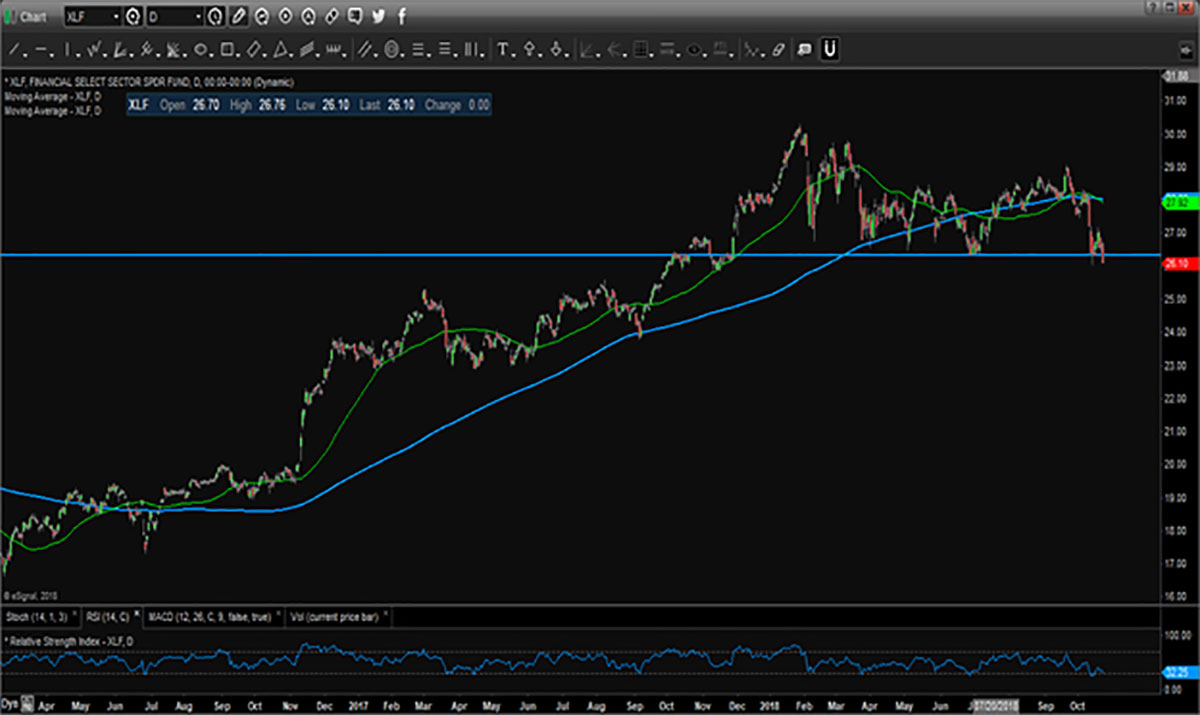Click the eraser icon in the top bar

click(x=333, y=16)
